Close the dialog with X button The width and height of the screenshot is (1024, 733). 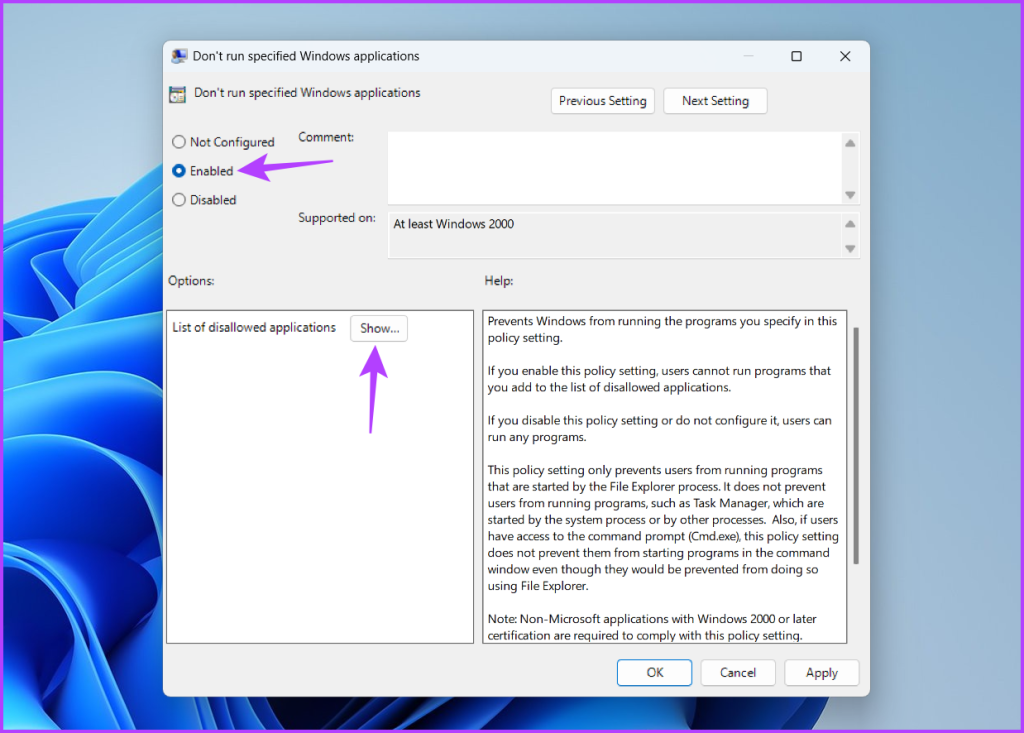pyautogui.click(x=845, y=56)
